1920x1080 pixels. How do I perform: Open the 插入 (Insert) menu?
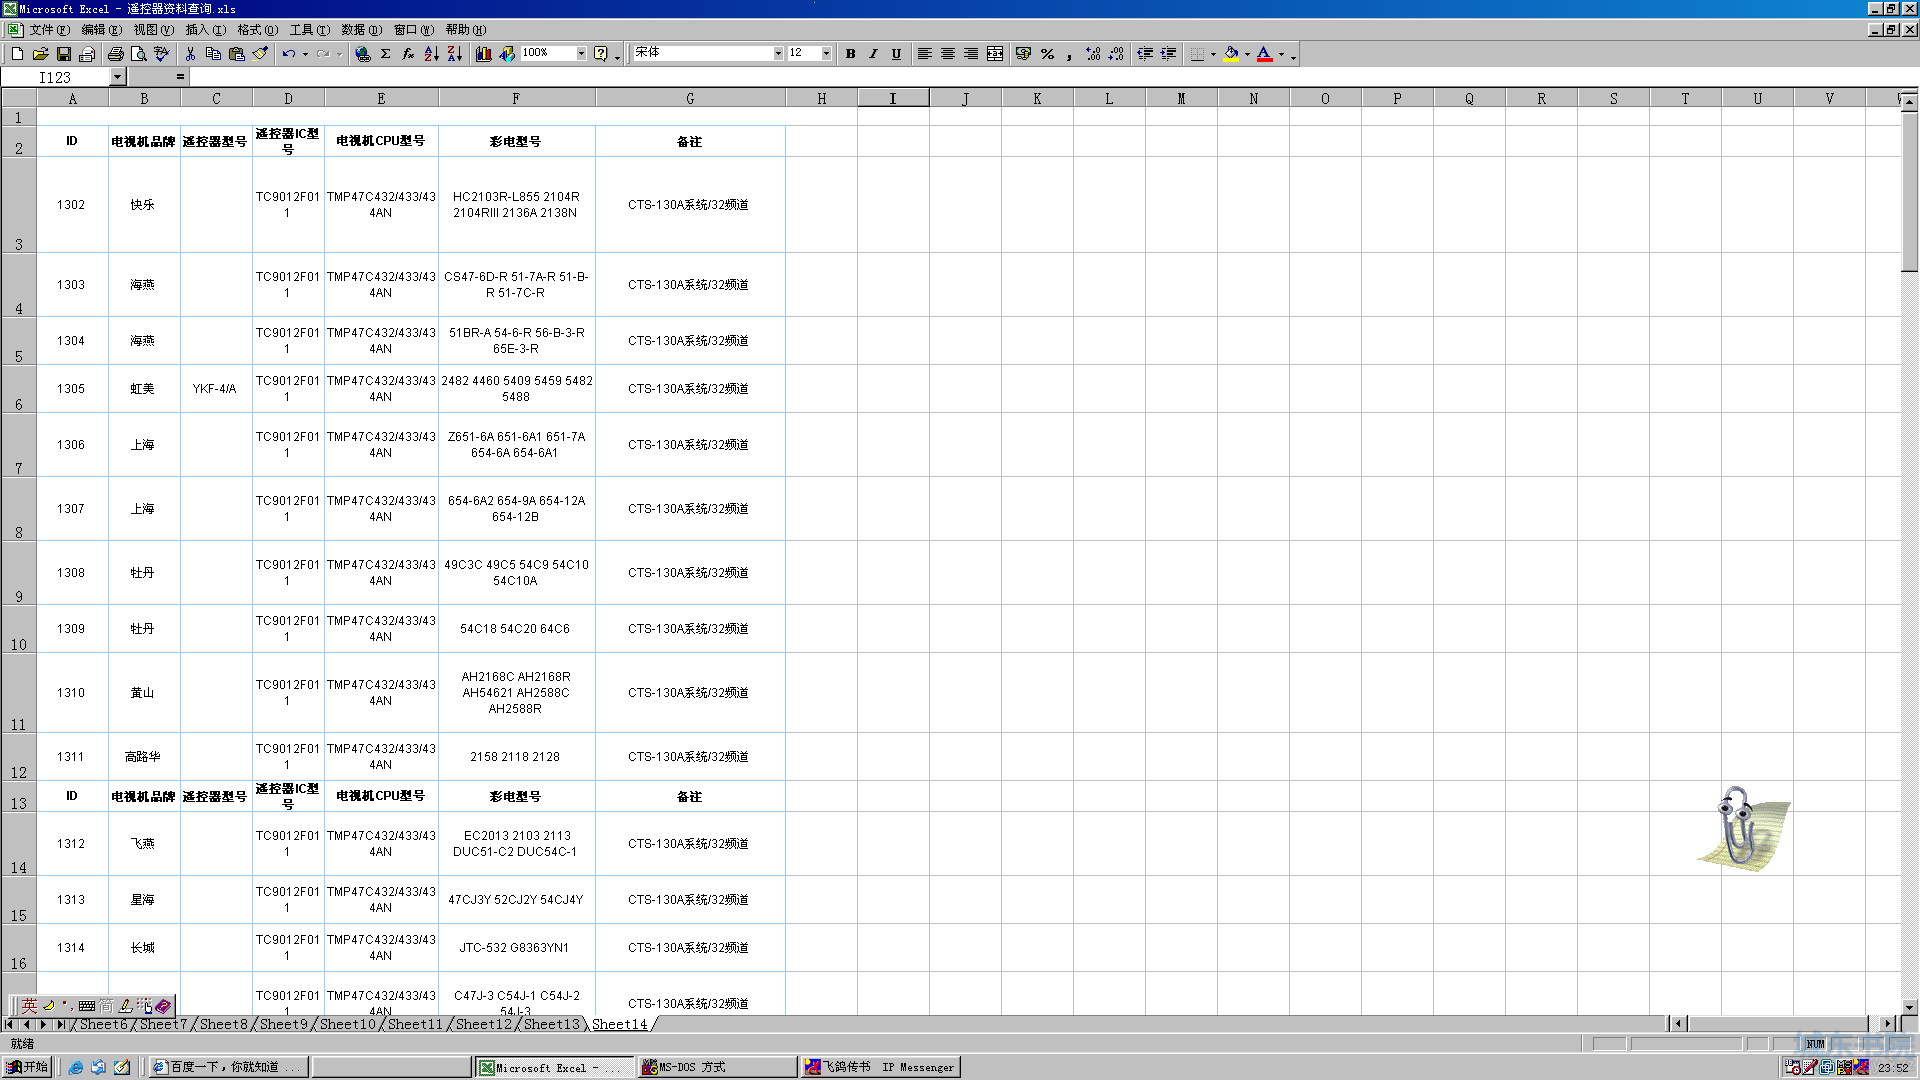205,30
